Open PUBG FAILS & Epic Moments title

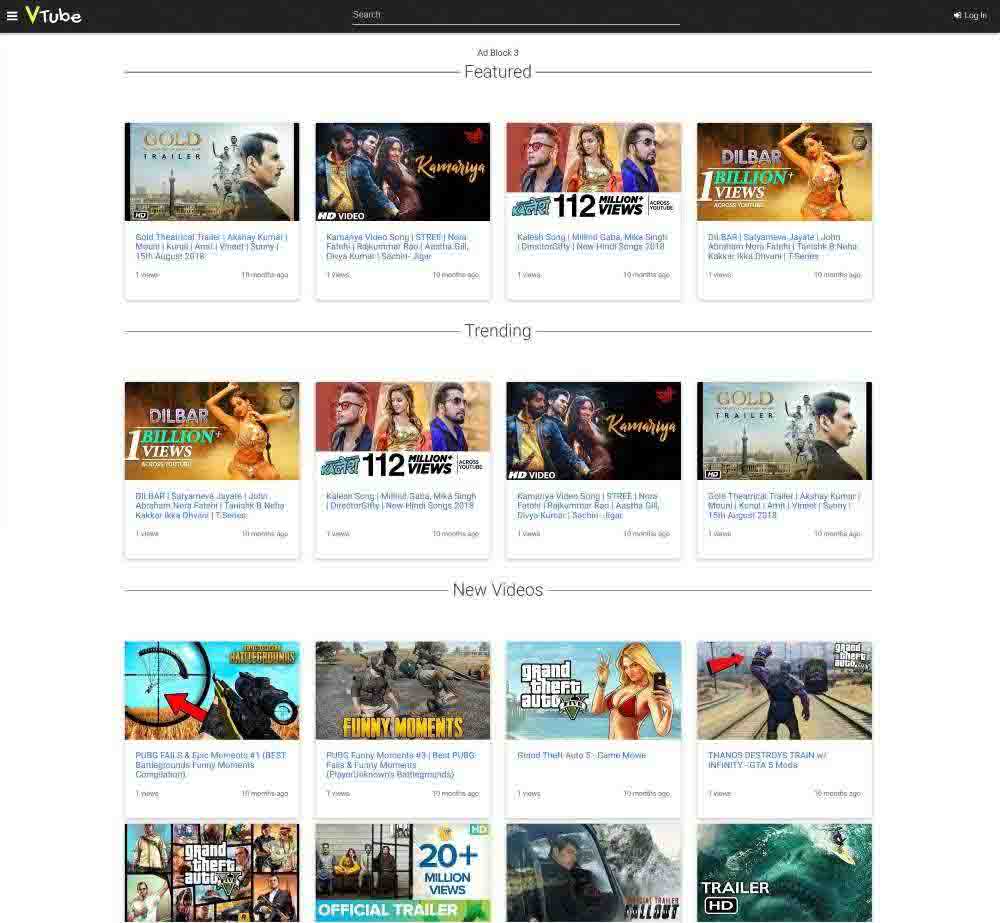(211, 765)
